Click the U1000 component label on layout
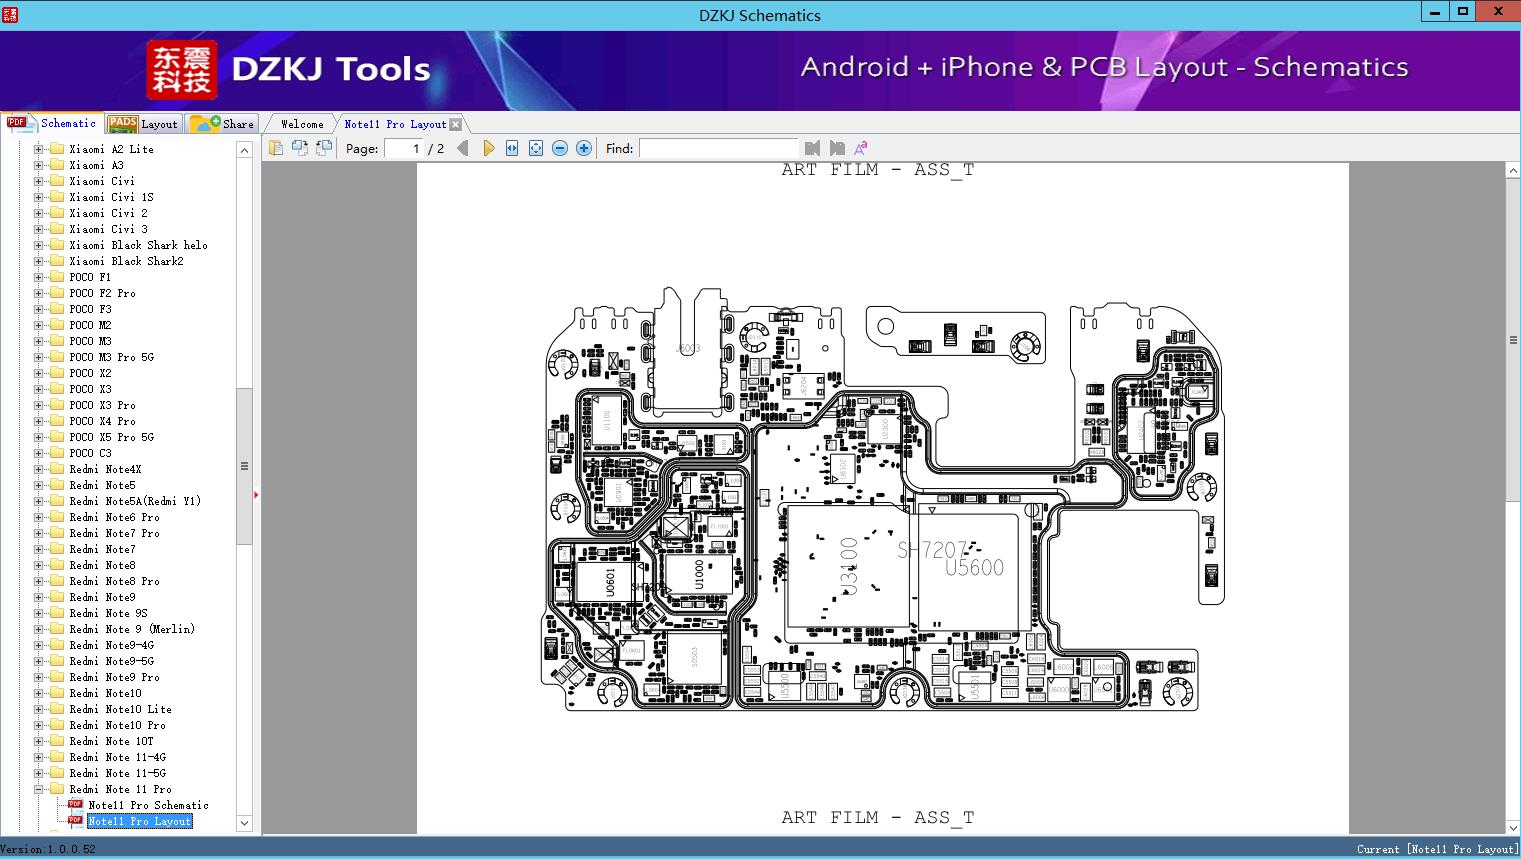 tap(698, 575)
